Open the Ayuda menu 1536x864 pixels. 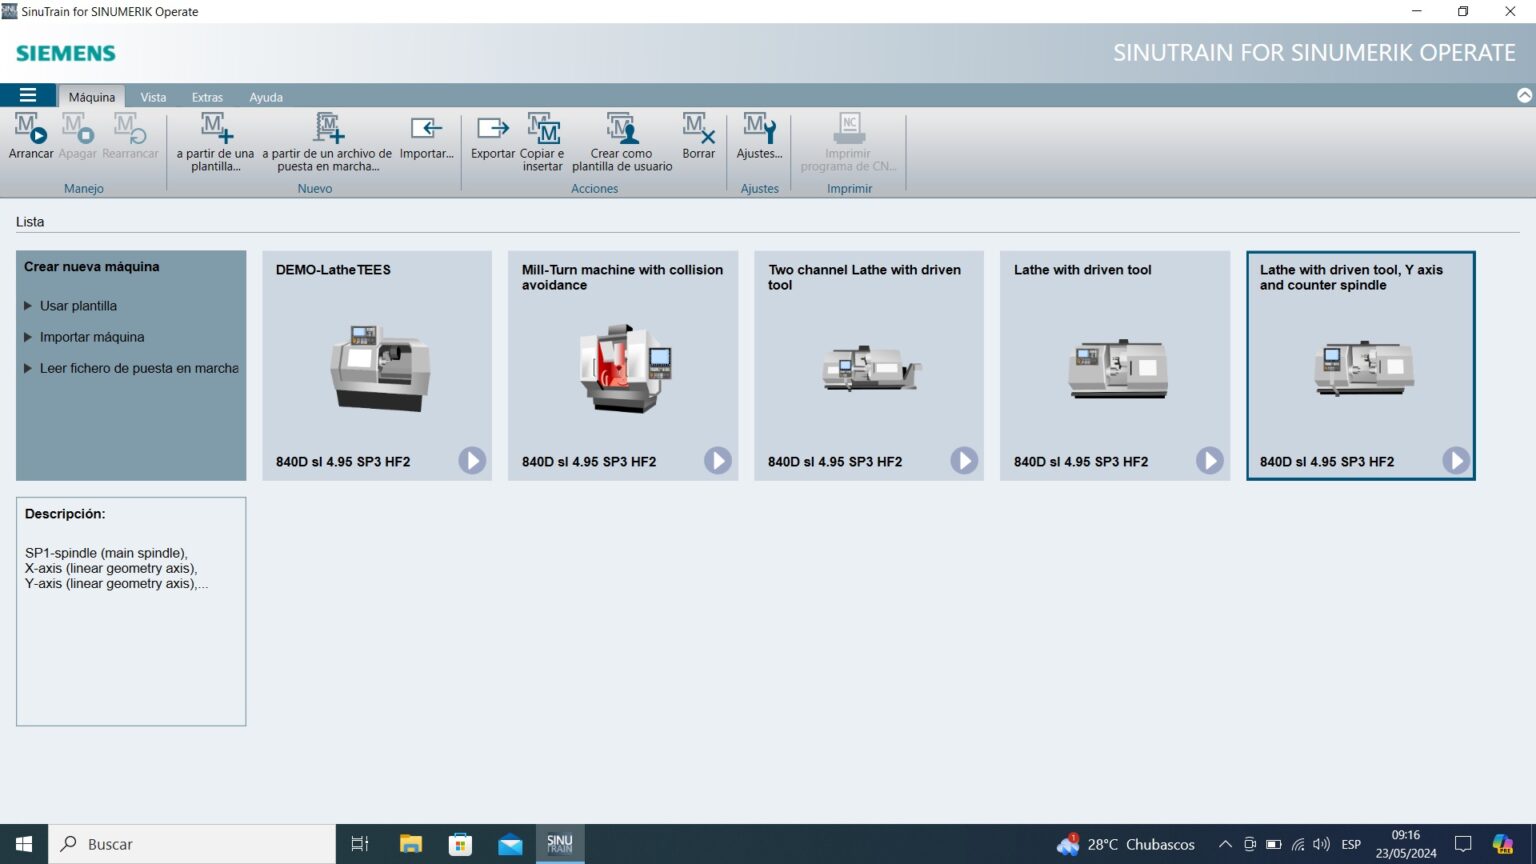tap(265, 96)
